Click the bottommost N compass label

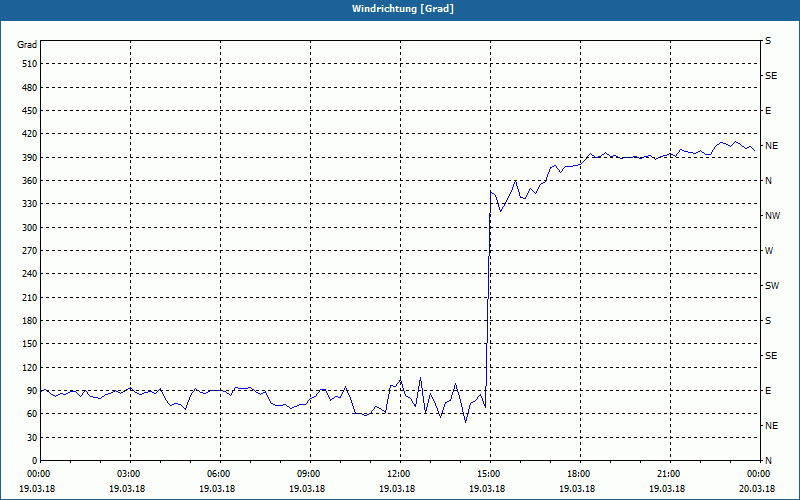(x=768, y=461)
